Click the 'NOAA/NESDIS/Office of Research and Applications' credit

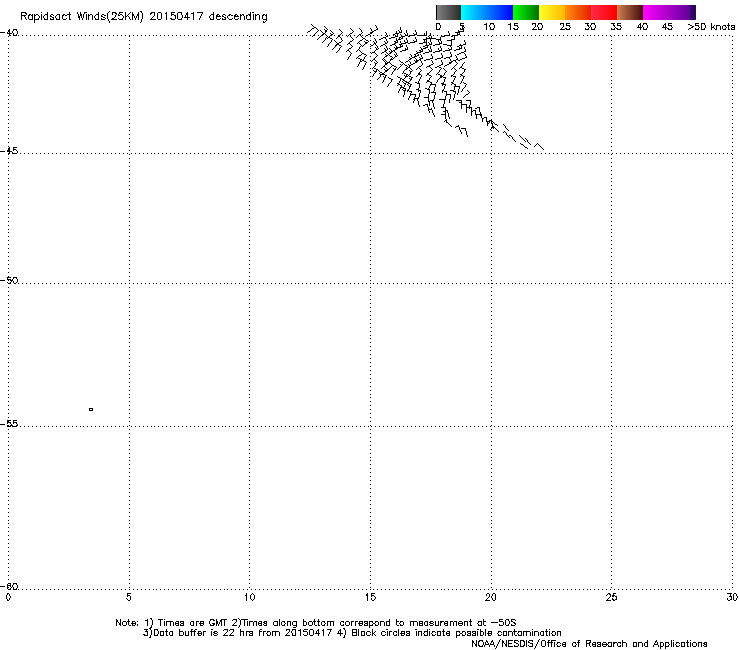(589, 644)
